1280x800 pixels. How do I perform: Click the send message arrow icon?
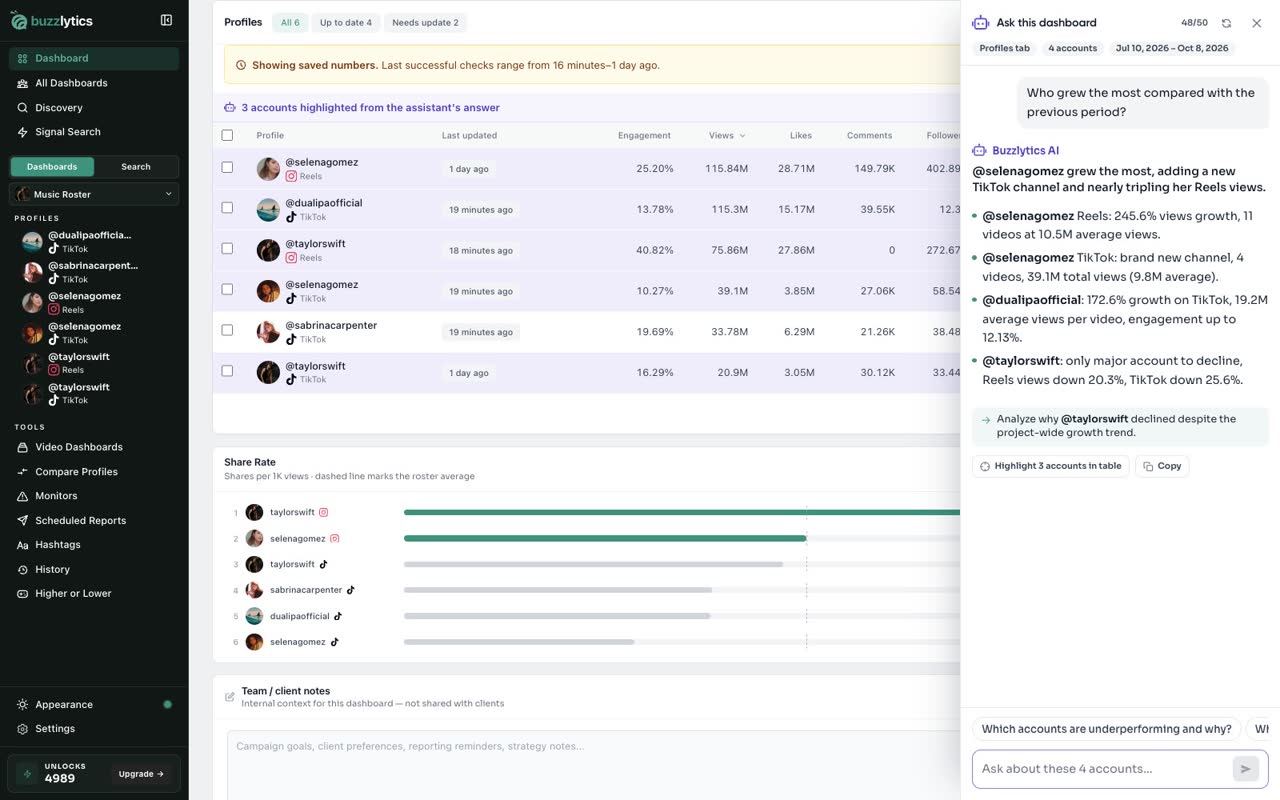coord(1245,769)
